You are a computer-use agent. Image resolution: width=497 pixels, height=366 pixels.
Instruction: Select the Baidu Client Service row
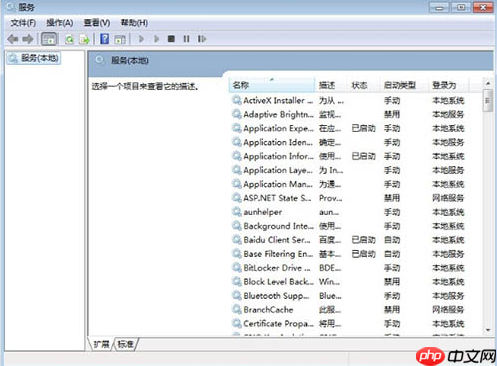tap(348, 240)
